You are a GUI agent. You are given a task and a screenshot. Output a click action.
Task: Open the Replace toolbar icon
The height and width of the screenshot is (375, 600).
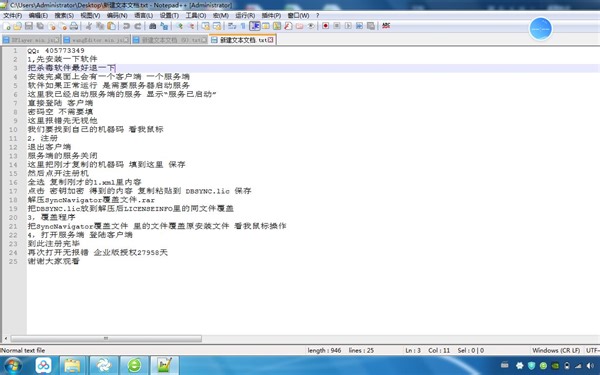[x=164, y=26]
